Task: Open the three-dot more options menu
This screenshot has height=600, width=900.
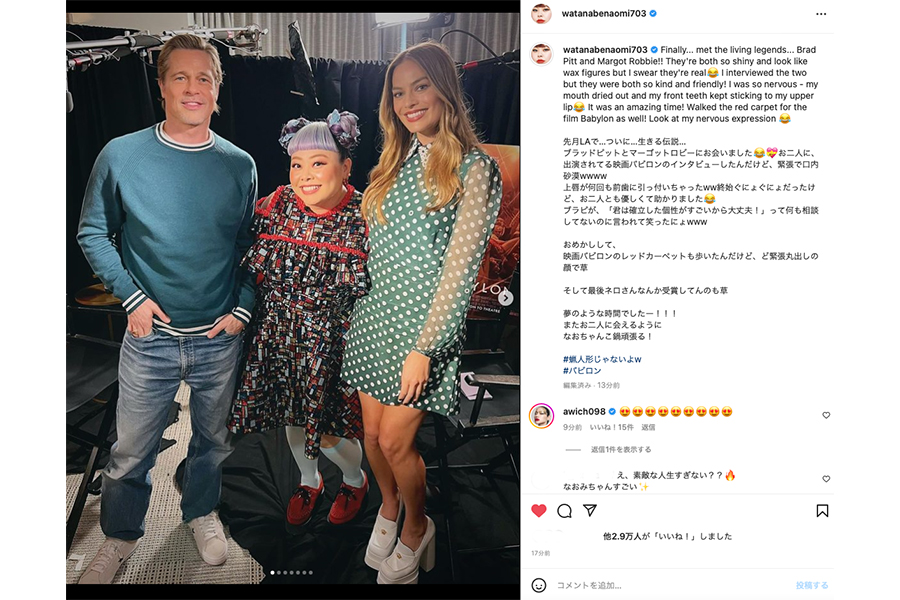Action: coord(821,14)
